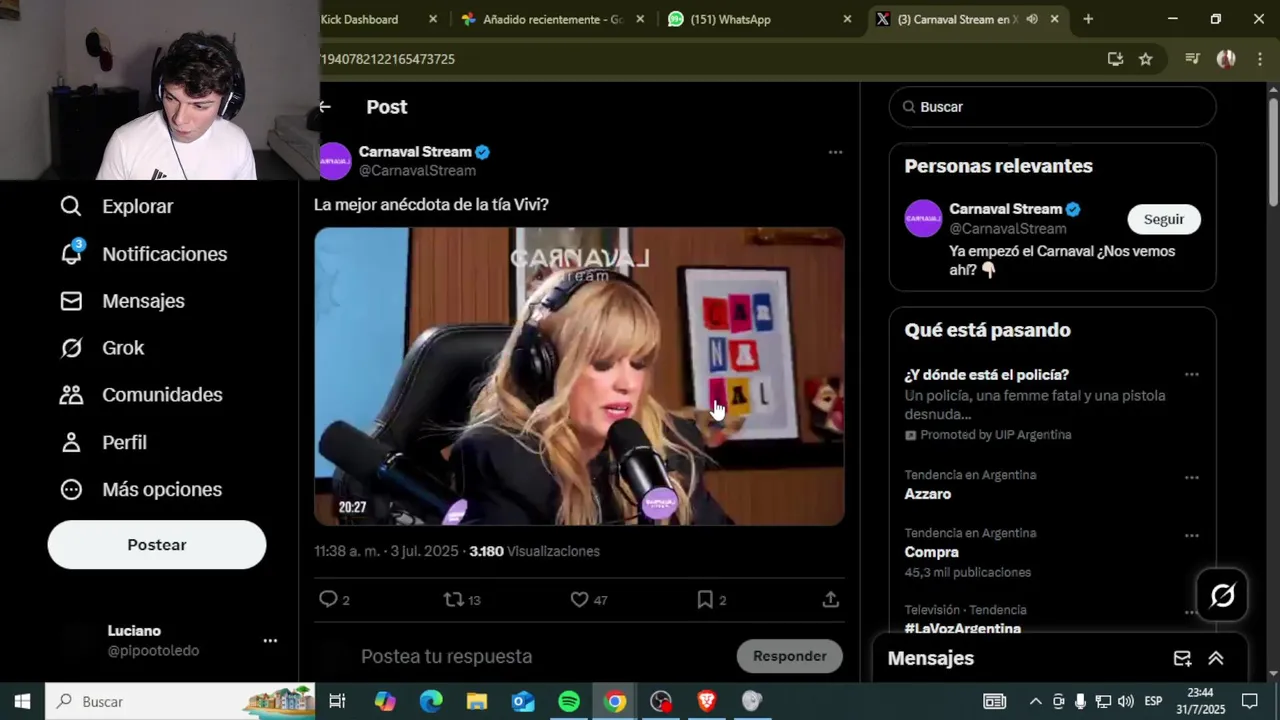The image size is (1280, 720).
Task: Open options for ¿Y dónde está el policía? trend
Action: 1191,375
